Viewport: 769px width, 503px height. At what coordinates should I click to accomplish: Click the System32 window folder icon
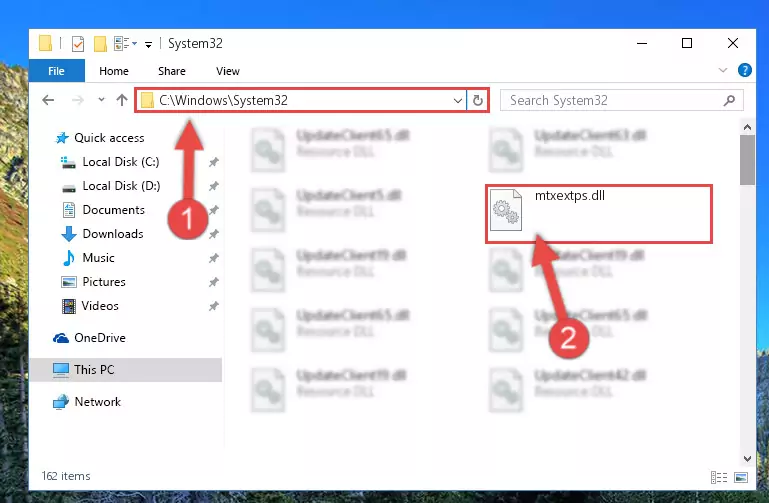[x=45, y=44]
